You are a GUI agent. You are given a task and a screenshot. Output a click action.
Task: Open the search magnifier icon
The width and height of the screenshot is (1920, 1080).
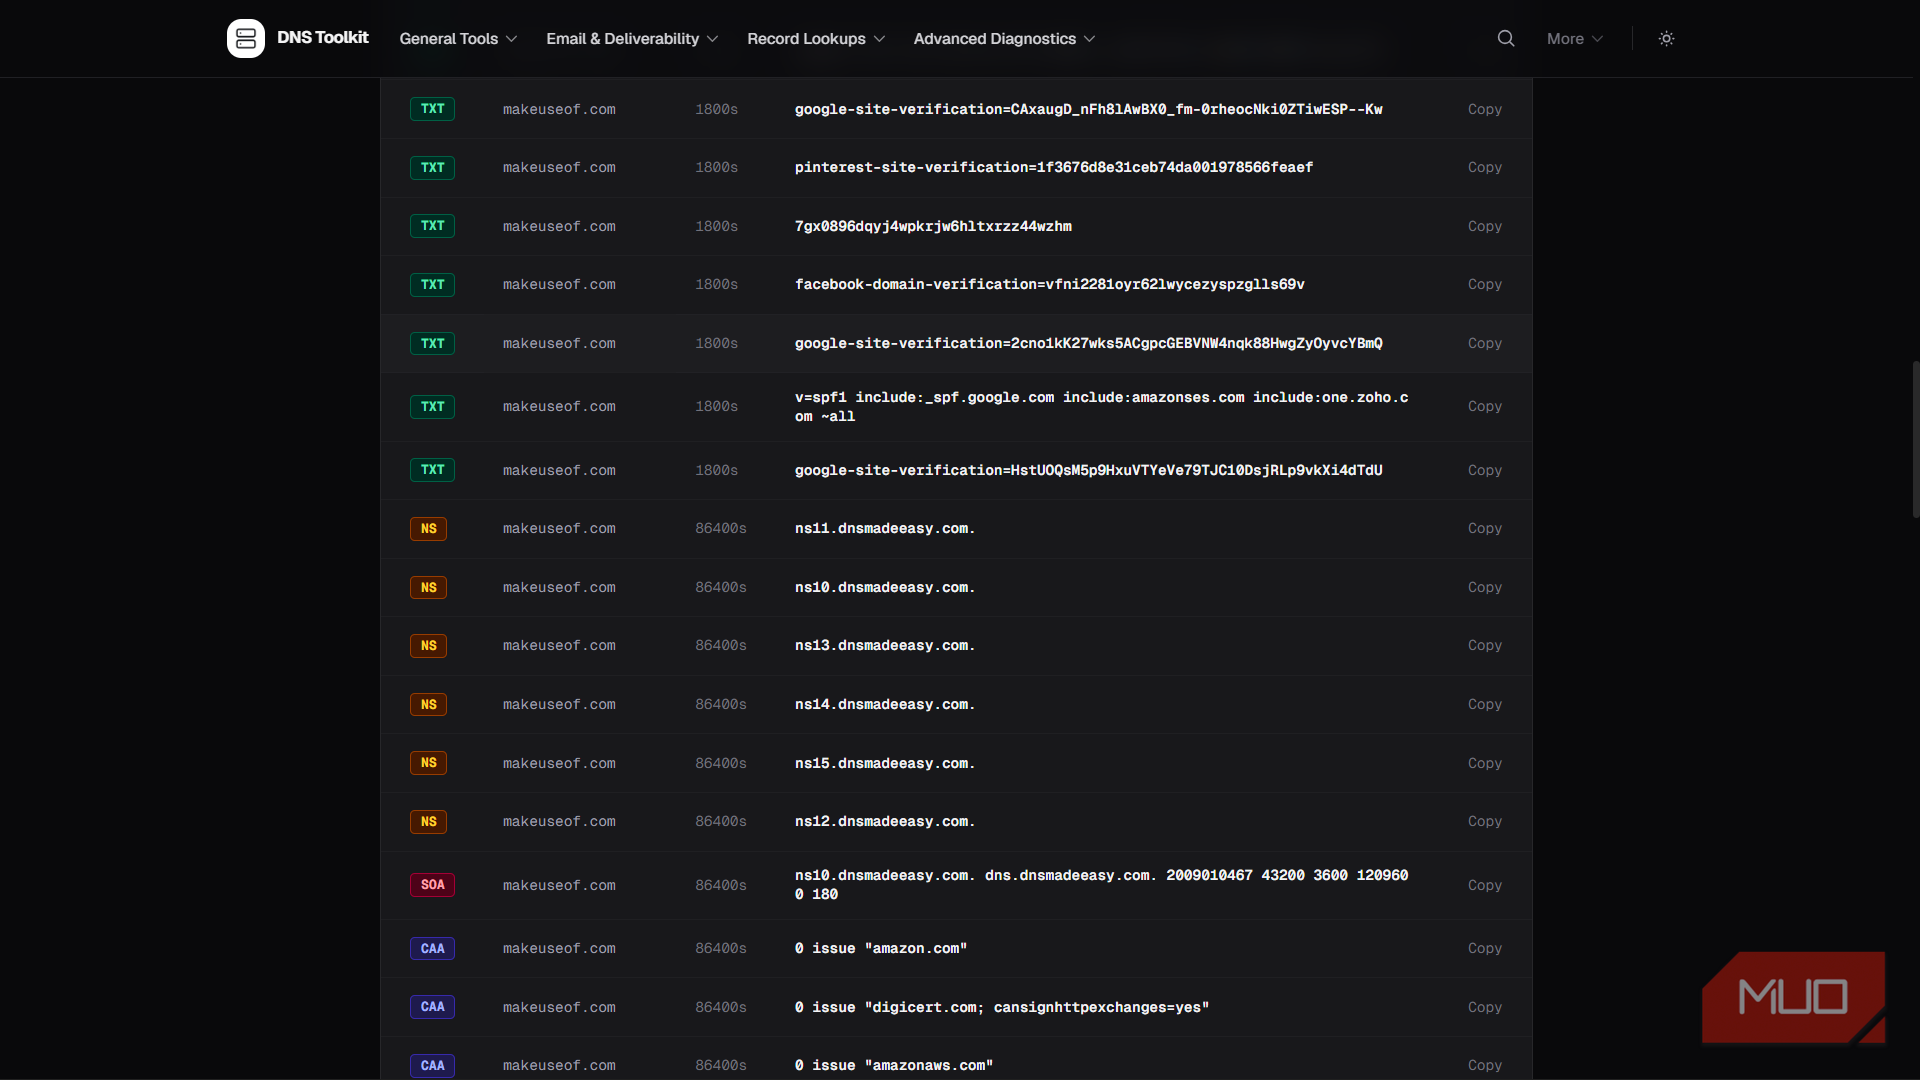tap(1506, 38)
